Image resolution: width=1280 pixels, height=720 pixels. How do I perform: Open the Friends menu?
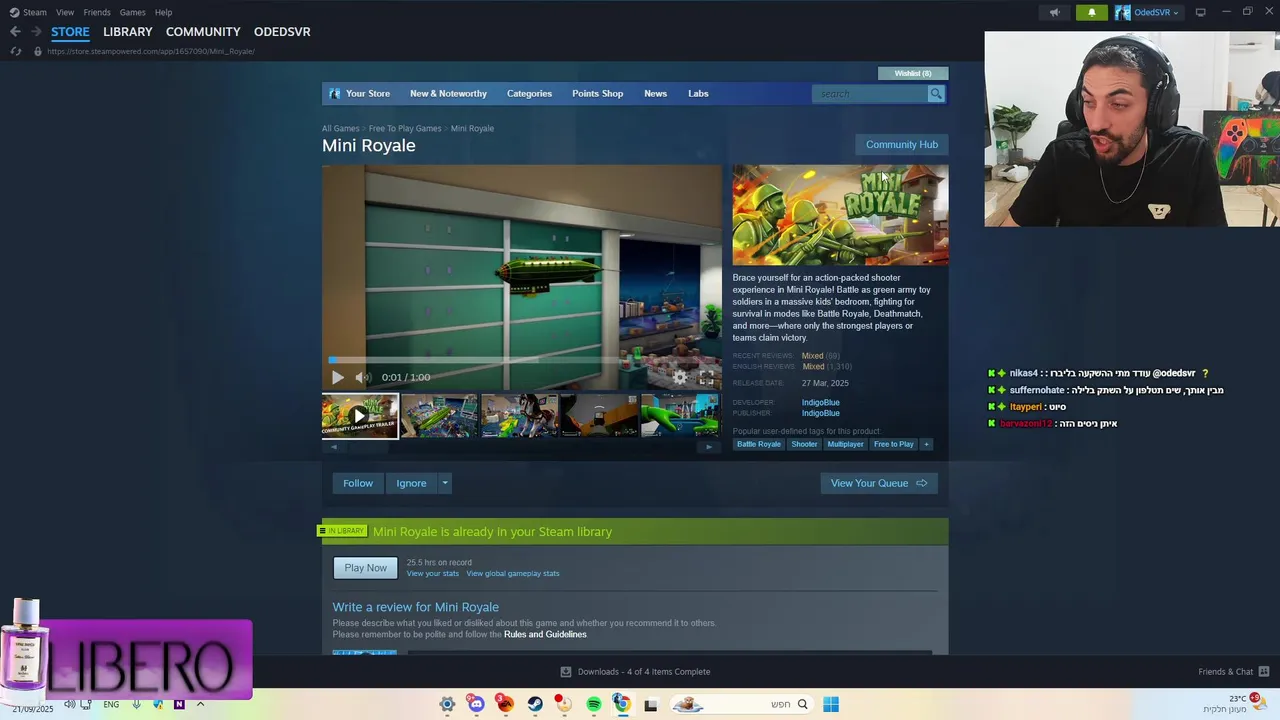coord(97,12)
